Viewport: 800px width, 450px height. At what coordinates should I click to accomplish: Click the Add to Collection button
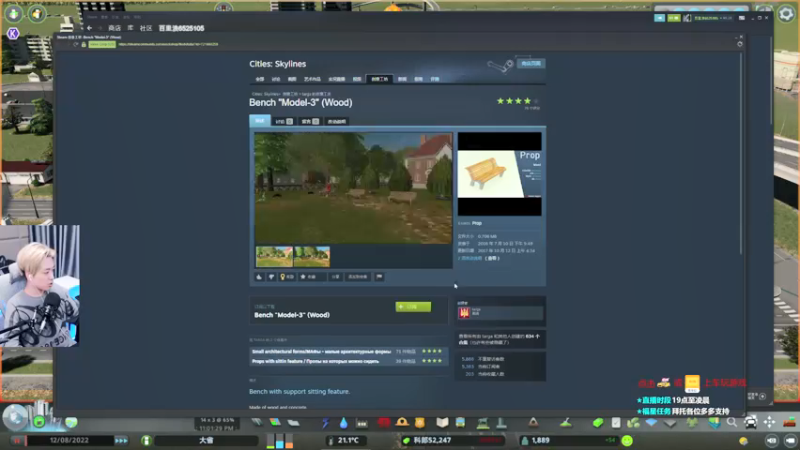[358, 277]
